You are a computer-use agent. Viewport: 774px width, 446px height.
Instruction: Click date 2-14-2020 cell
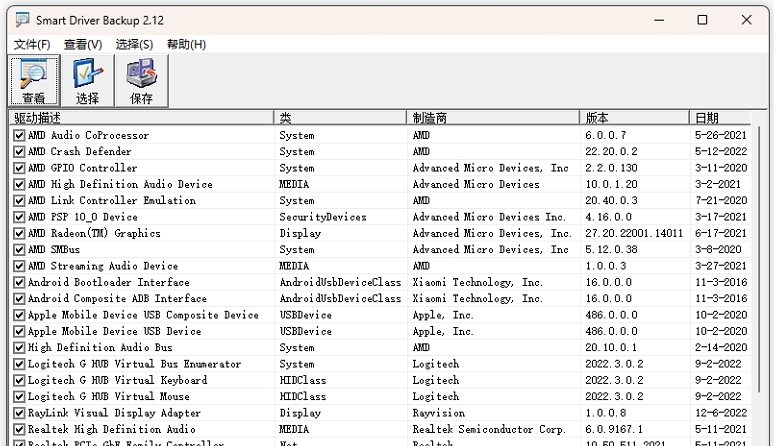click(721, 347)
